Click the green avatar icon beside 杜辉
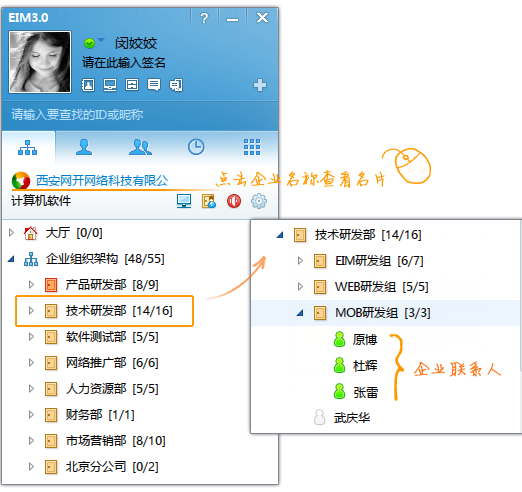Image resolution: width=522 pixels, height=492 pixels. coord(339,365)
